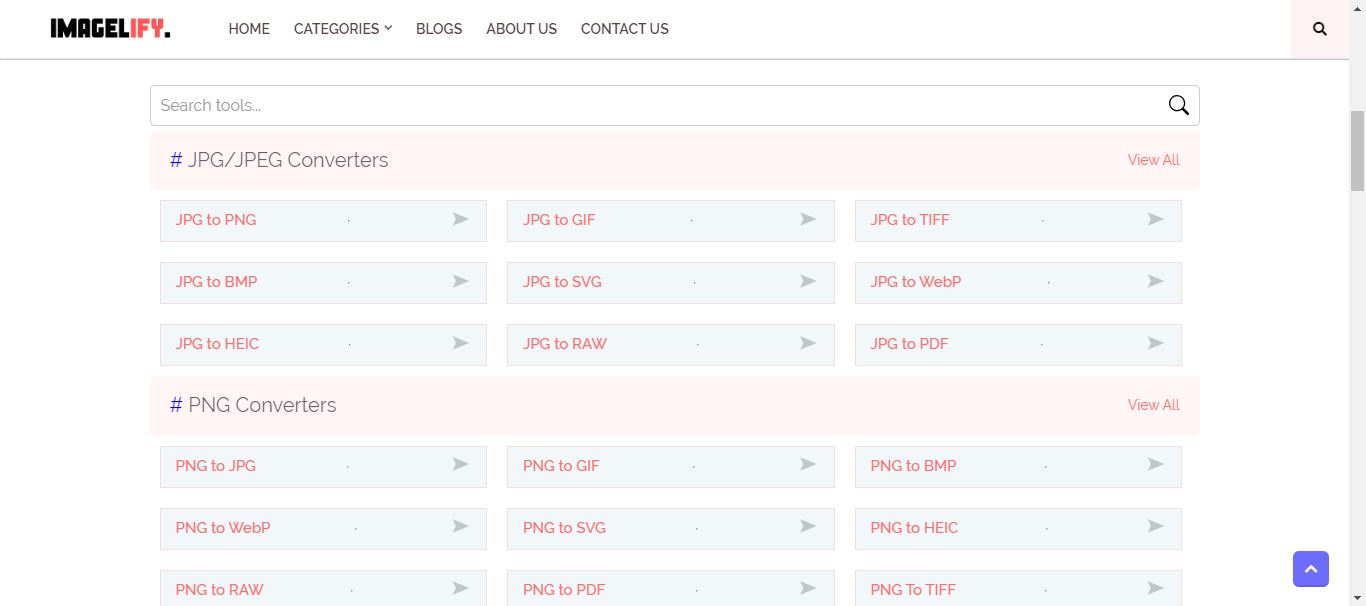Click the arrow icon on JPG to PDF card
Screen dimensions: 1366x606
[1155, 343]
